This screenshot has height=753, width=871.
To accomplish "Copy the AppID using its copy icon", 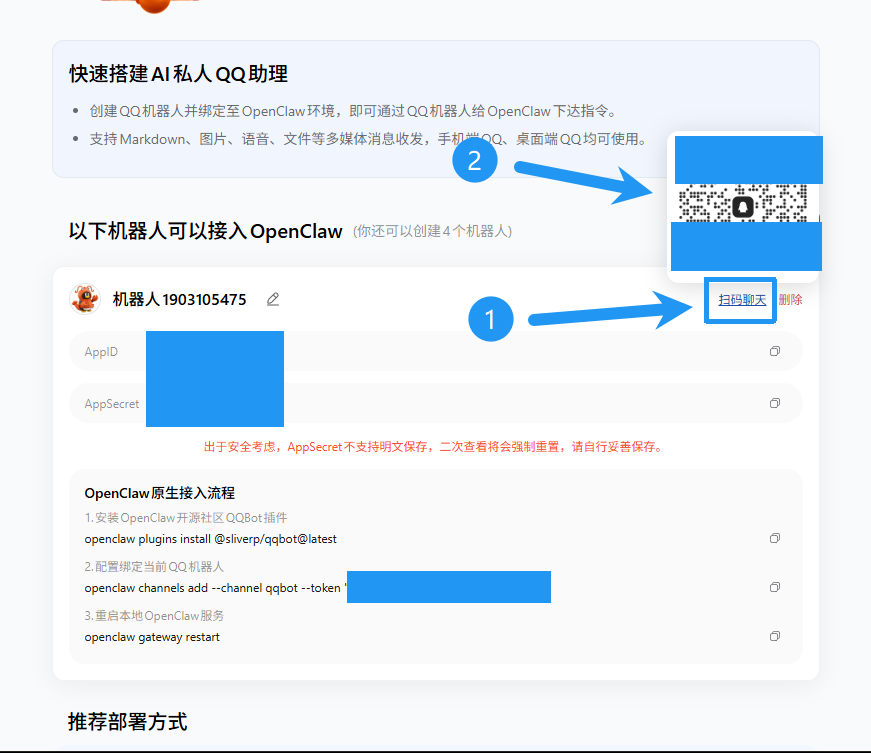I will (x=774, y=351).
